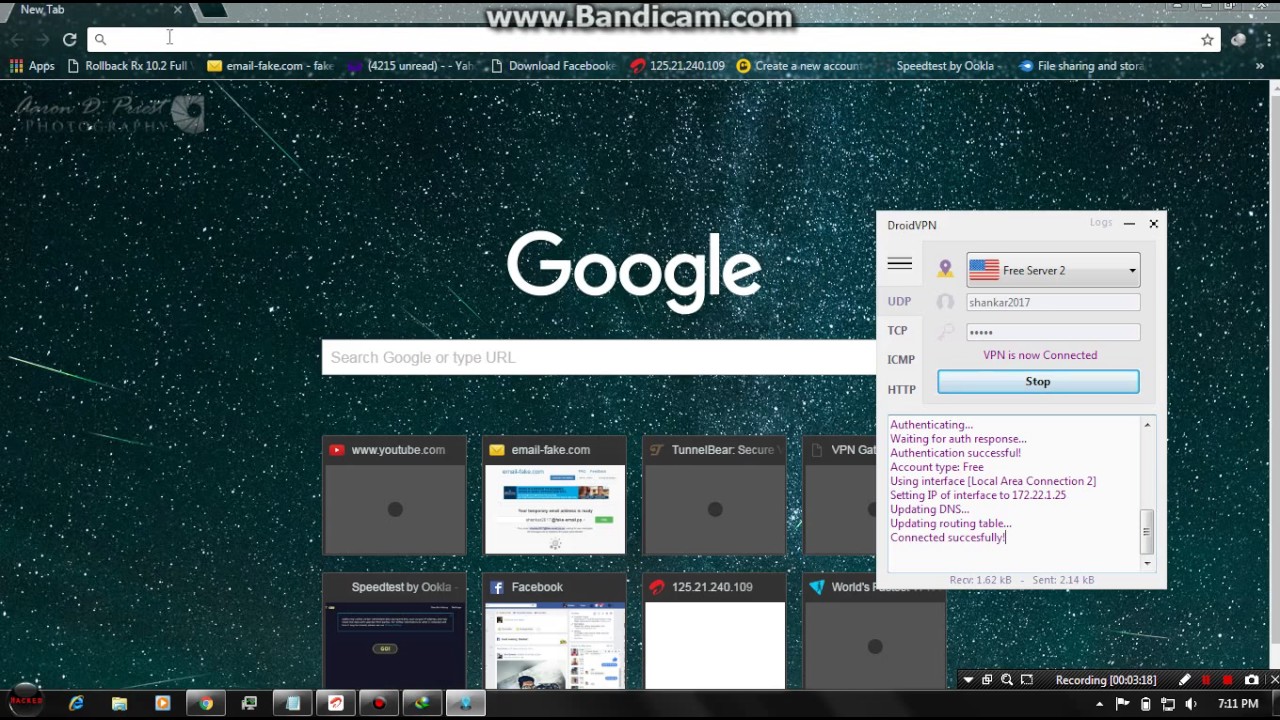Open DroidVPN hamburger menu
The image size is (1280, 720).
899,264
